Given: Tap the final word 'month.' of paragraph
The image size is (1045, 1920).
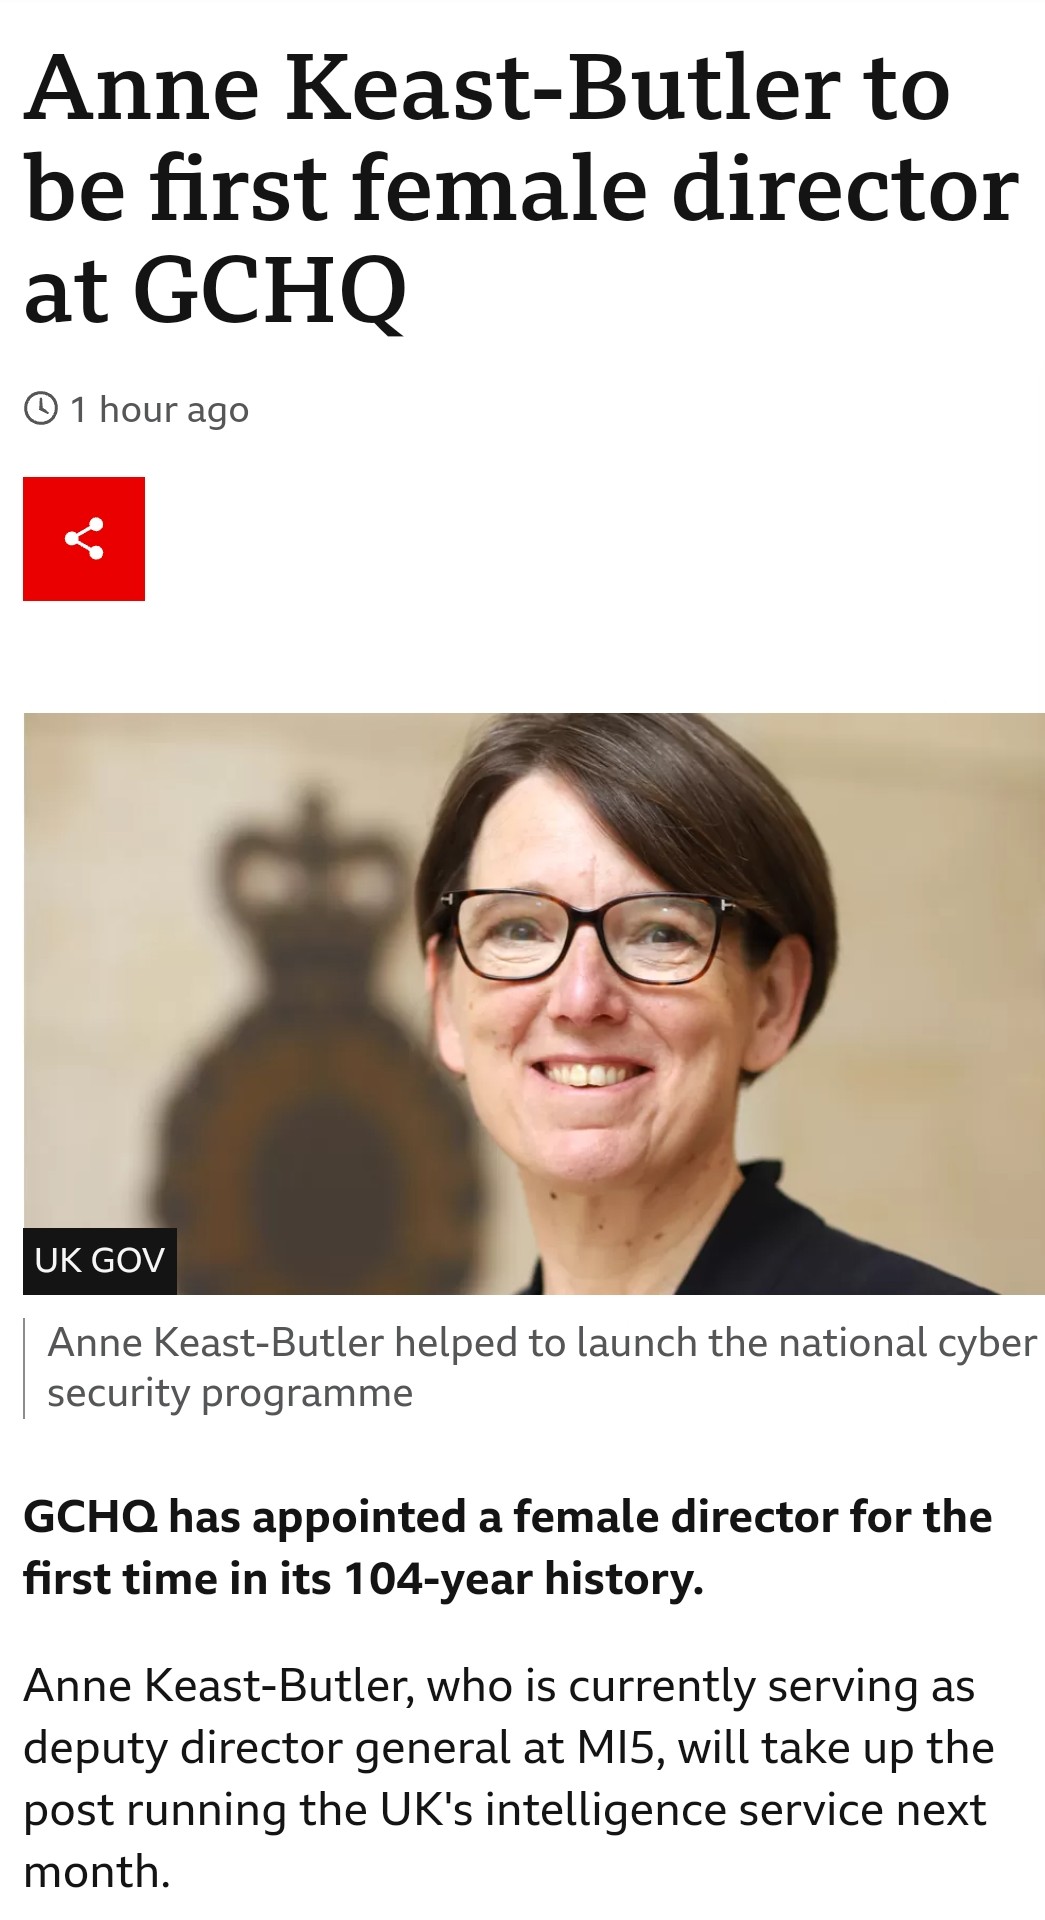Looking at the screenshot, I should click(x=97, y=1872).
